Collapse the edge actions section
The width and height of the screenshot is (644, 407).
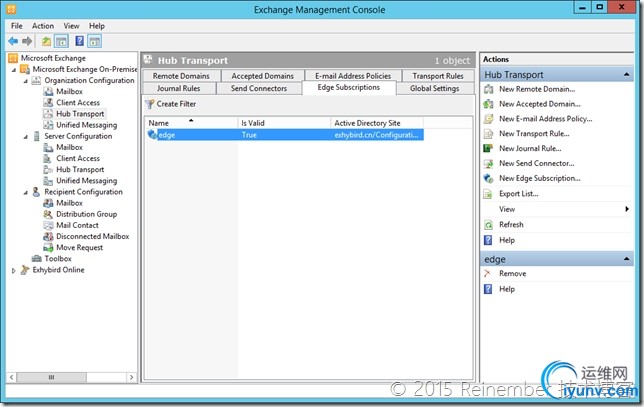626,259
